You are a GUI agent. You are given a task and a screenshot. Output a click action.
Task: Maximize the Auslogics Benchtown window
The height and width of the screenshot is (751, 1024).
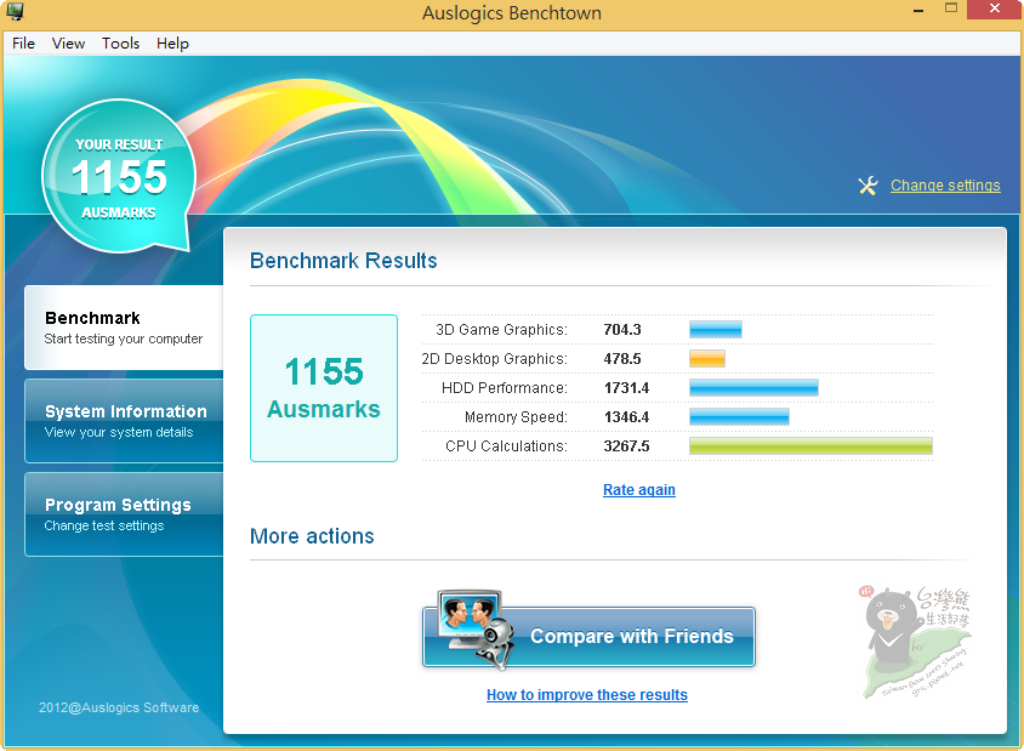951,9
